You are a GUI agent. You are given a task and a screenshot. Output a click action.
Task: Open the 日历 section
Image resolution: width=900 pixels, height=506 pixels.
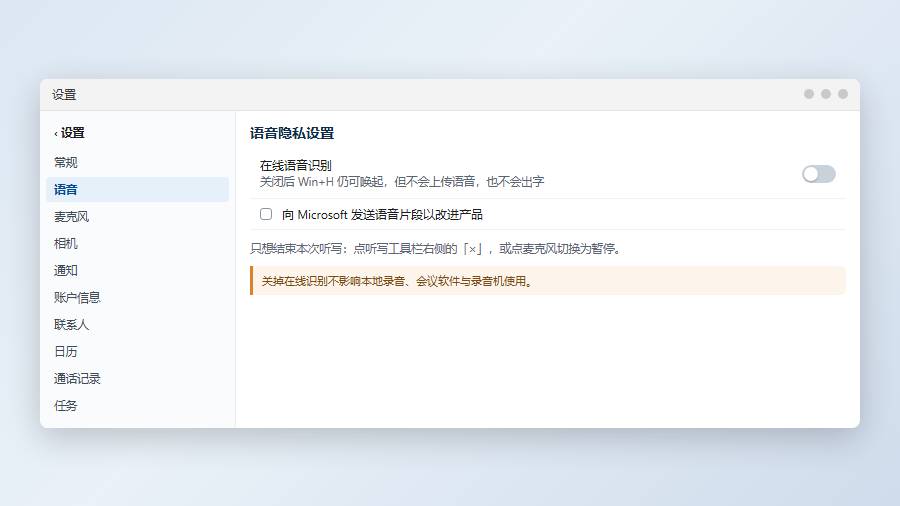tap(137, 351)
